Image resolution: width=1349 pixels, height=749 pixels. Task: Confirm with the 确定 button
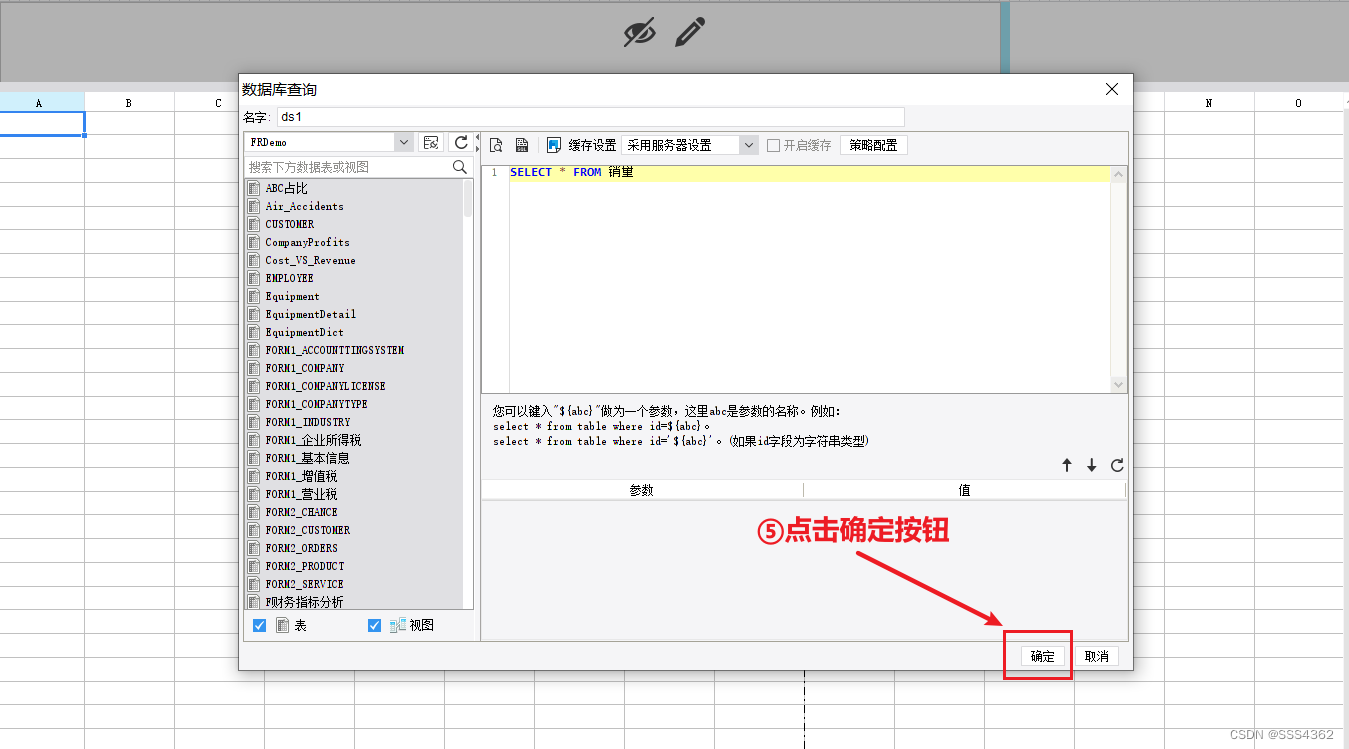1043,656
